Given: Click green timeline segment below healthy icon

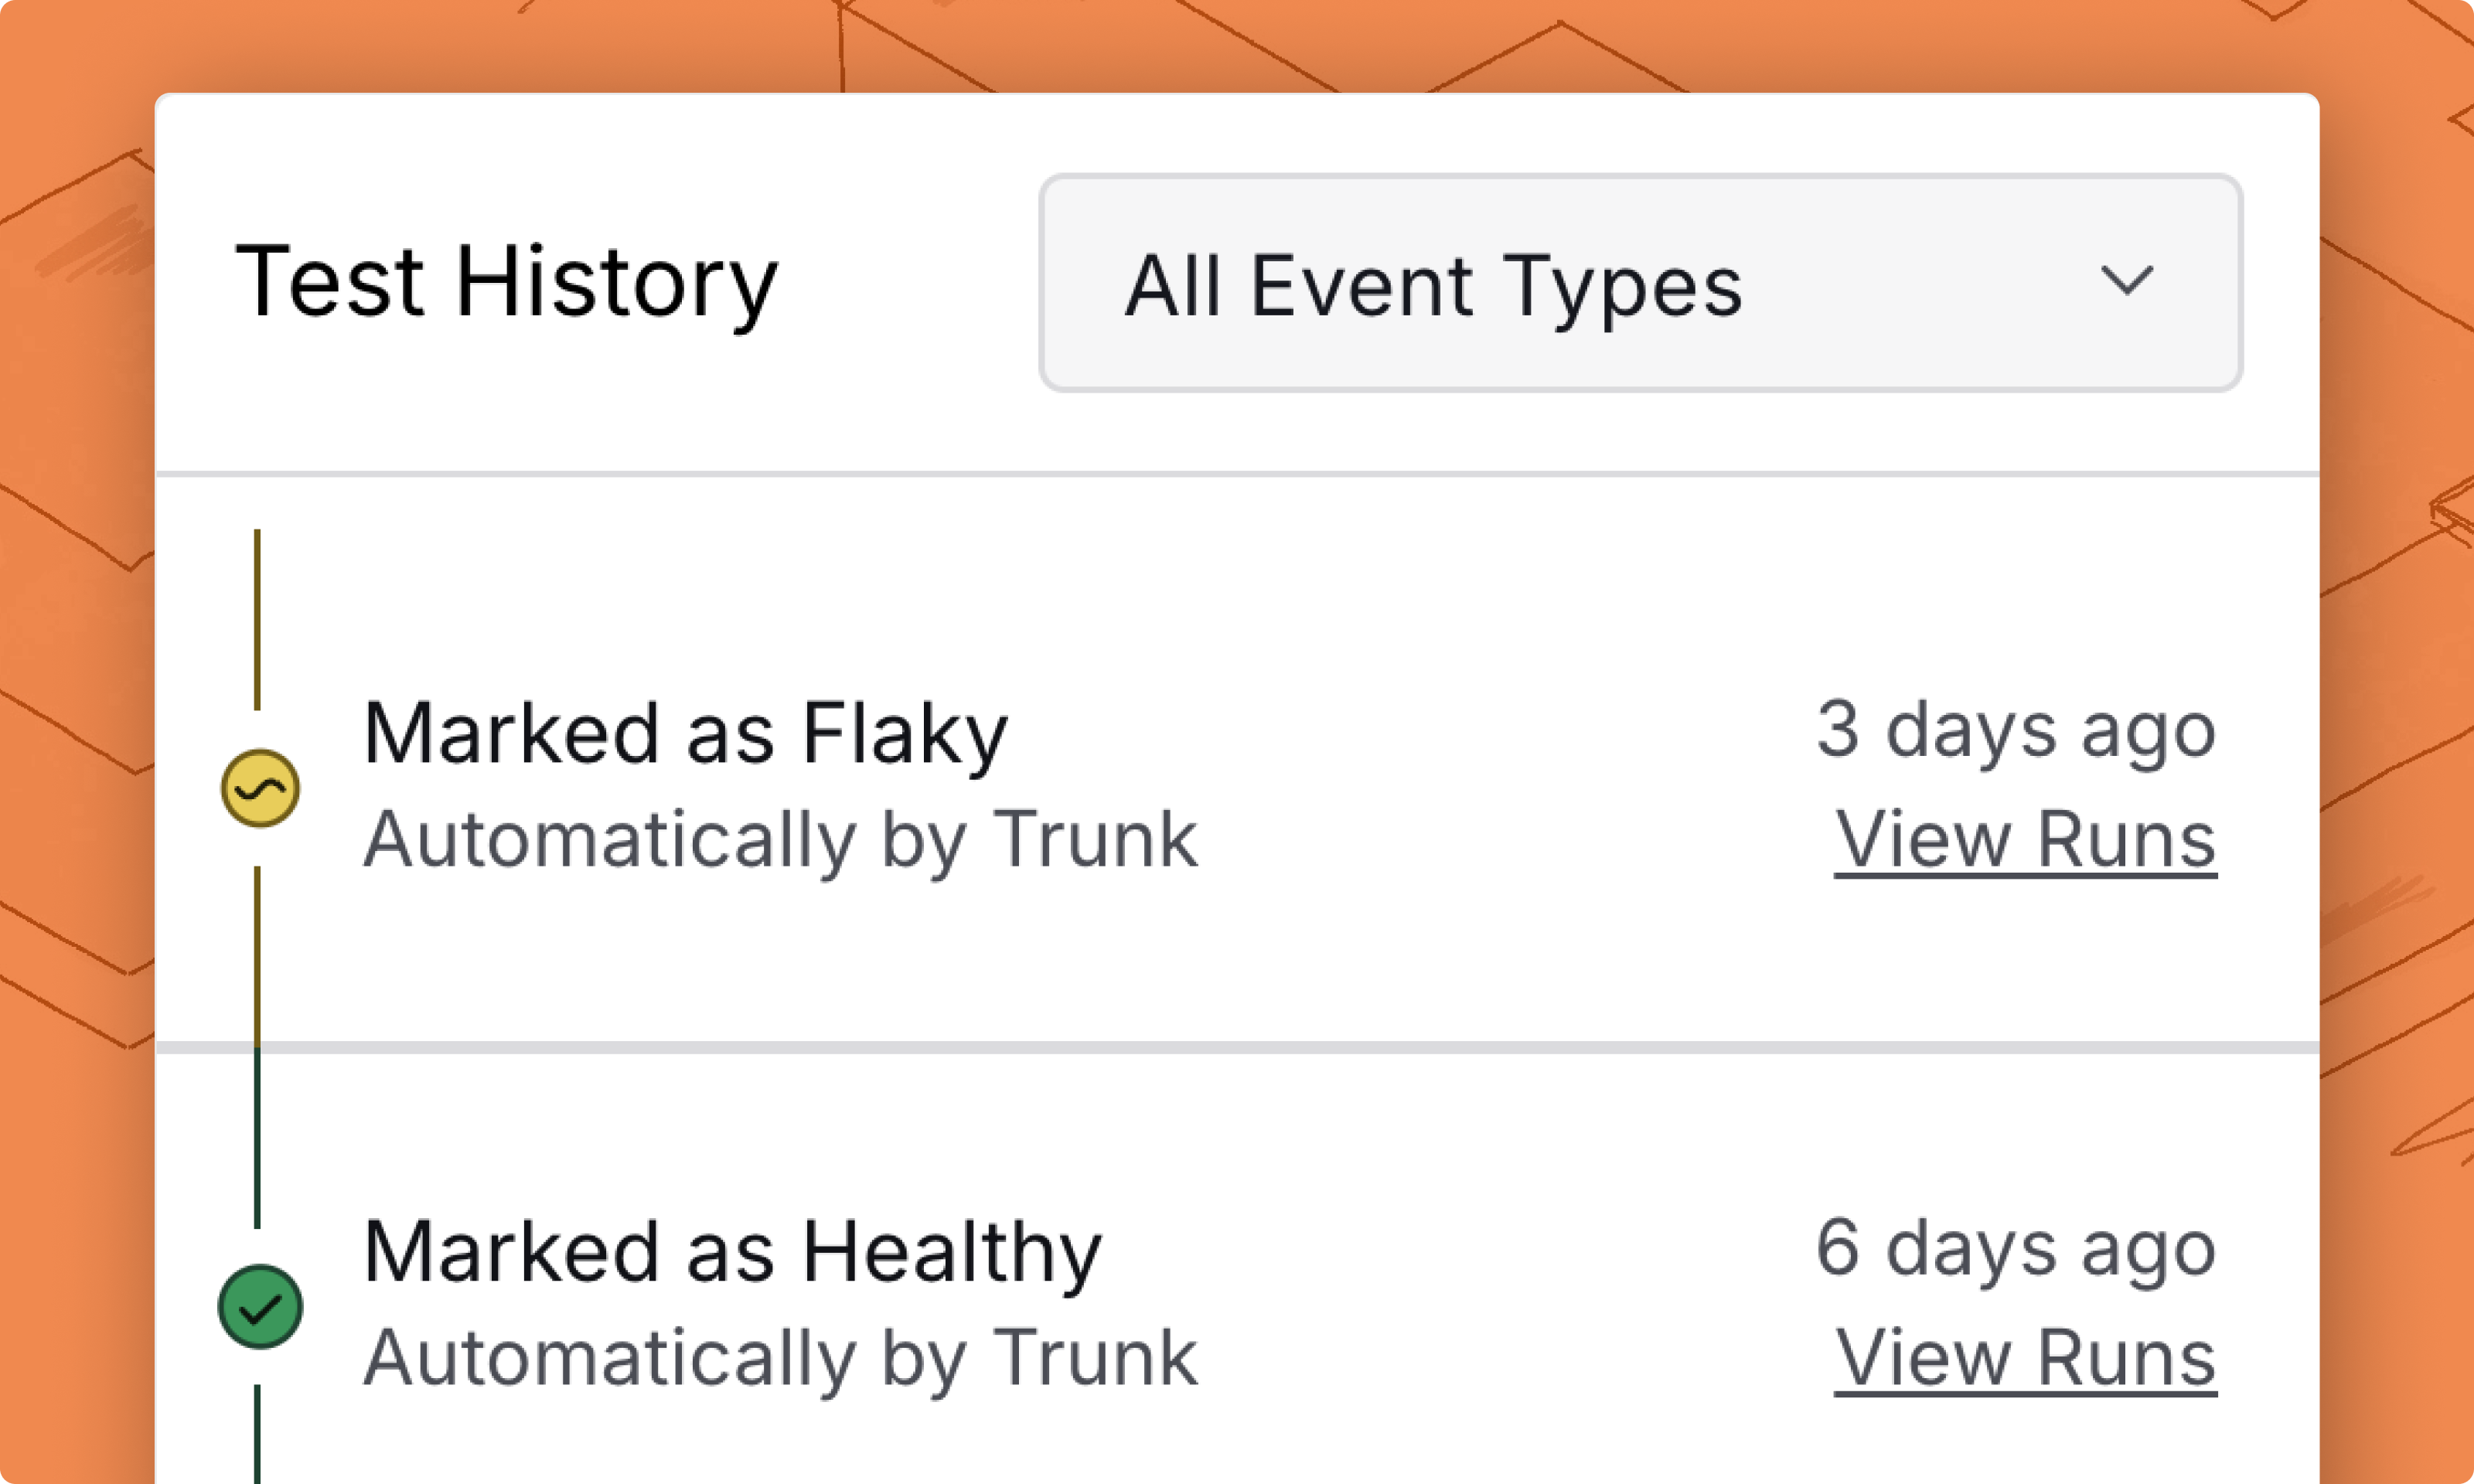Looking at the screenshot, I should pos(257,1435).
